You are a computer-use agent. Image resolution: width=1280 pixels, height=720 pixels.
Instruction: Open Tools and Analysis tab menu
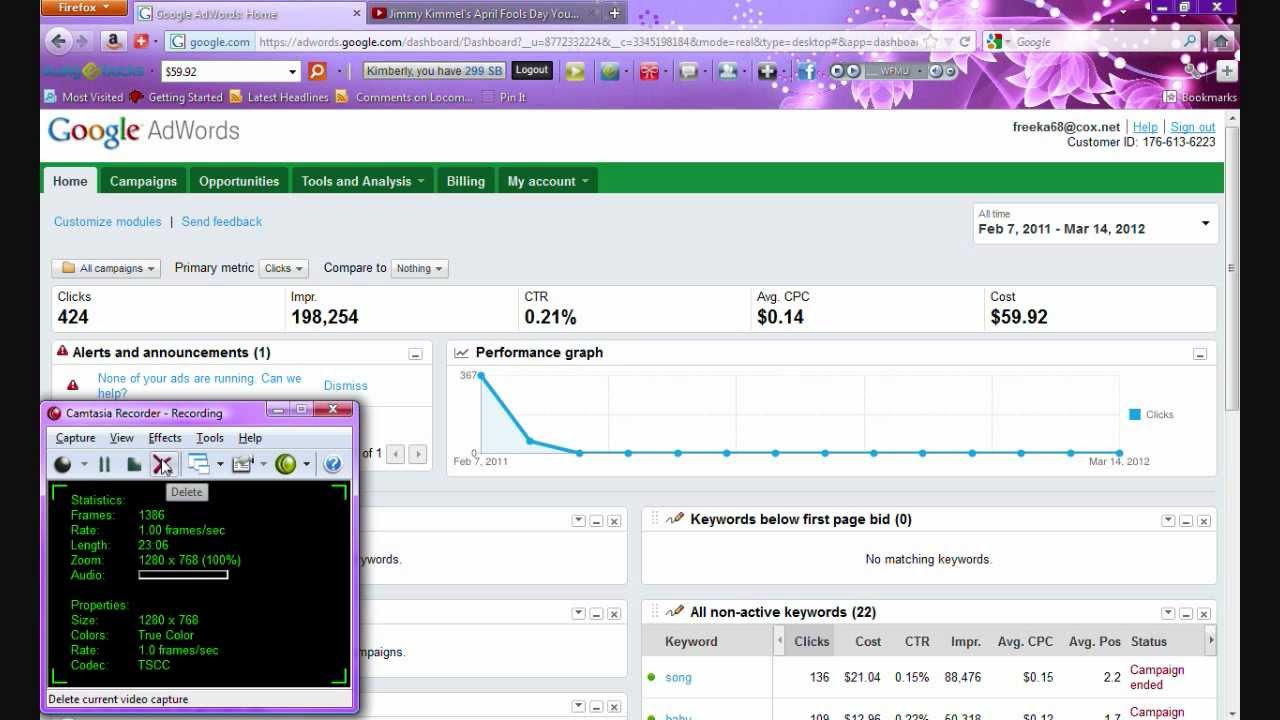(x=362, y=181)
